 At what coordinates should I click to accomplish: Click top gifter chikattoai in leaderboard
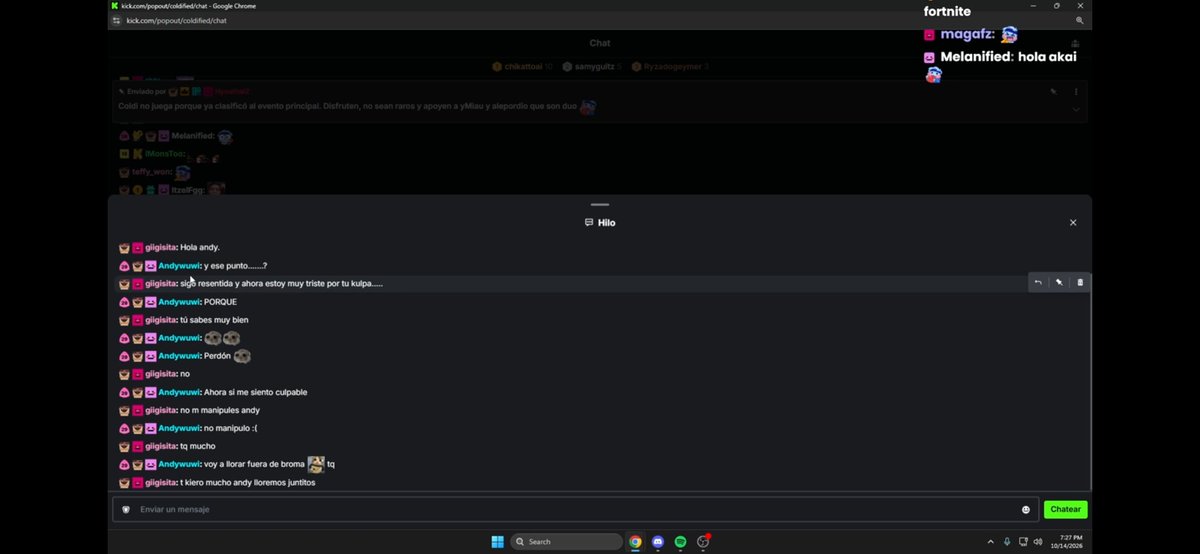click(x=521, y=67)
